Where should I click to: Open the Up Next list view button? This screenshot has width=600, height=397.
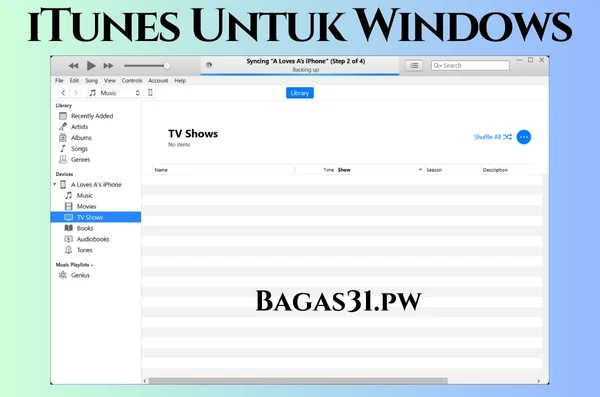[x=414, y=65]
